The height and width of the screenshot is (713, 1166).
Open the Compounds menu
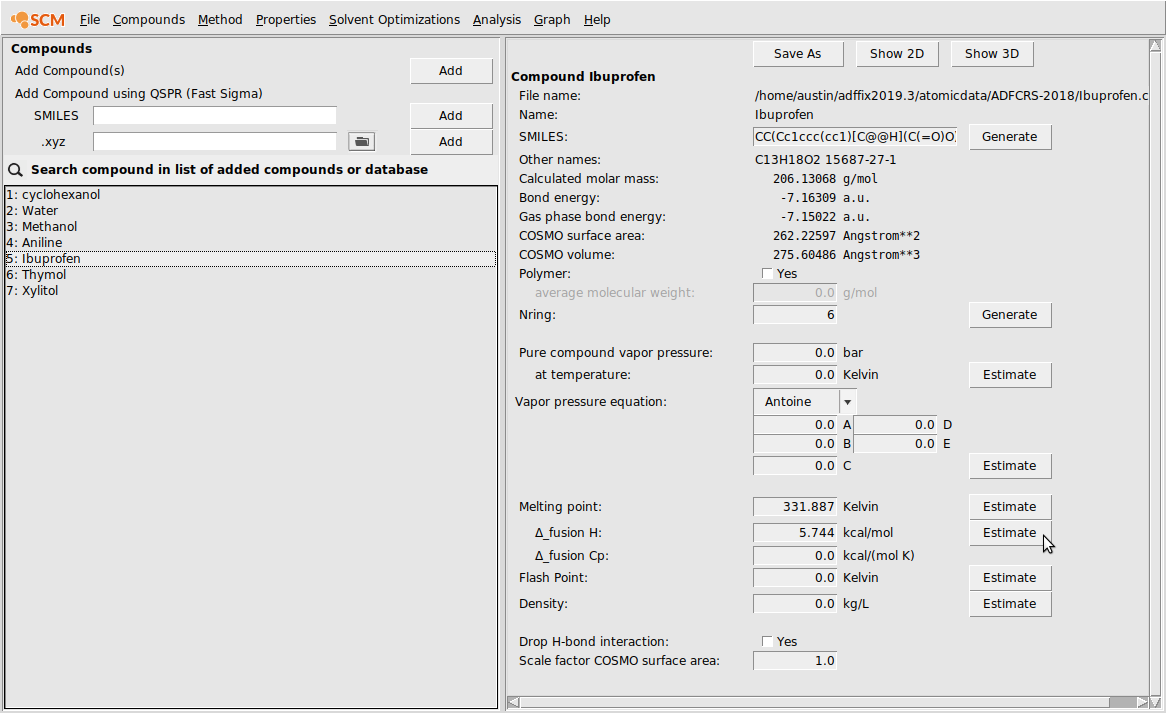(149, 19)
